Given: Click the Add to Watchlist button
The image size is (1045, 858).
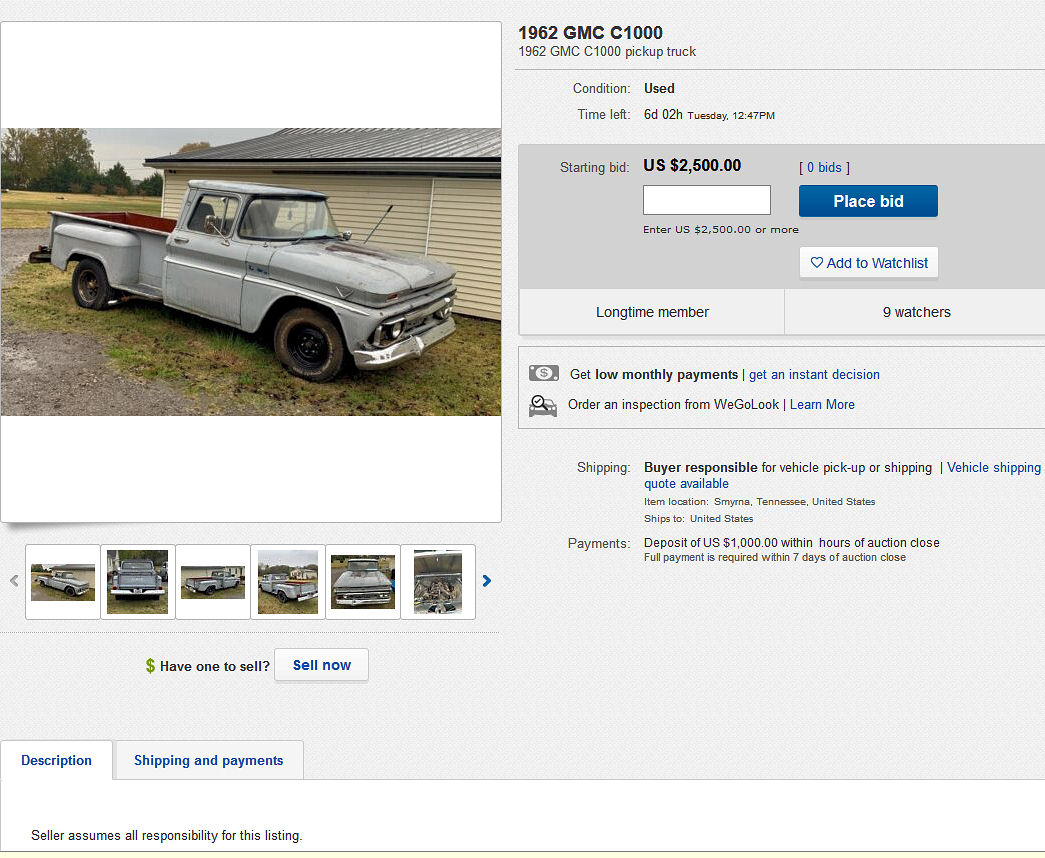Looking at the screenshot, I should [x=868, y=263].
